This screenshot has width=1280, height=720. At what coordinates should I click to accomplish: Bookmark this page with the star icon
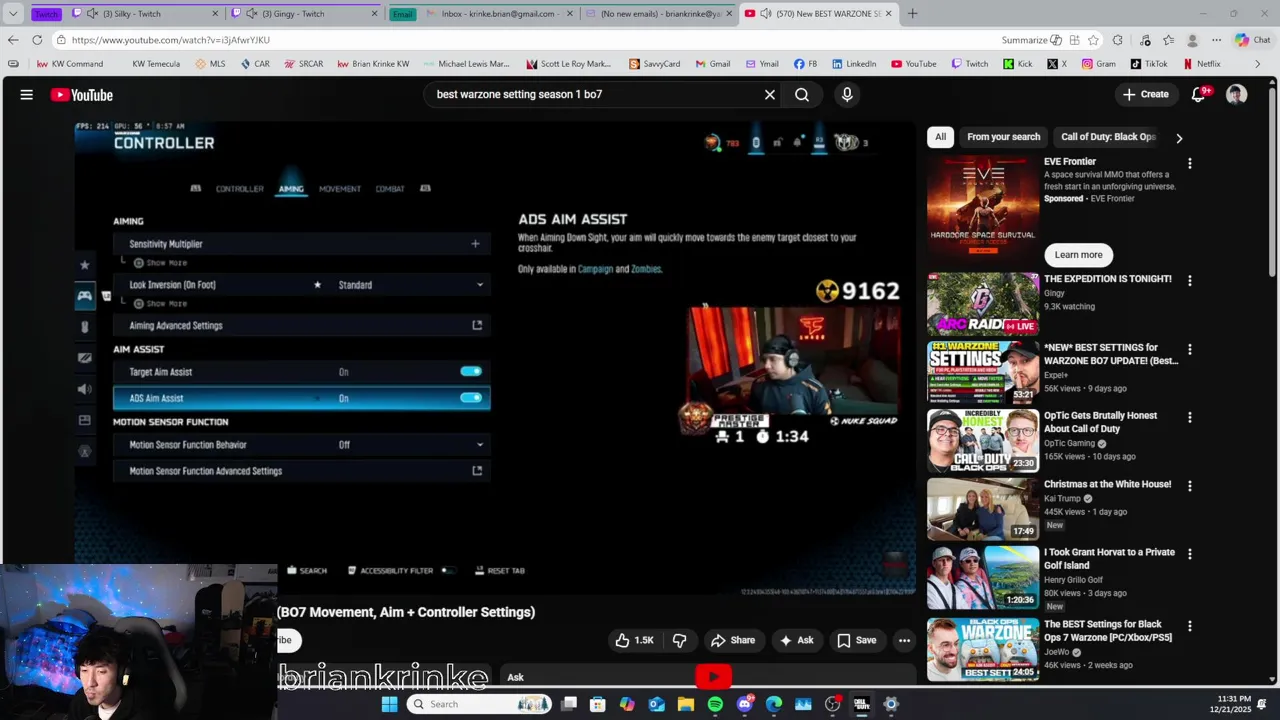[1093, 40]
